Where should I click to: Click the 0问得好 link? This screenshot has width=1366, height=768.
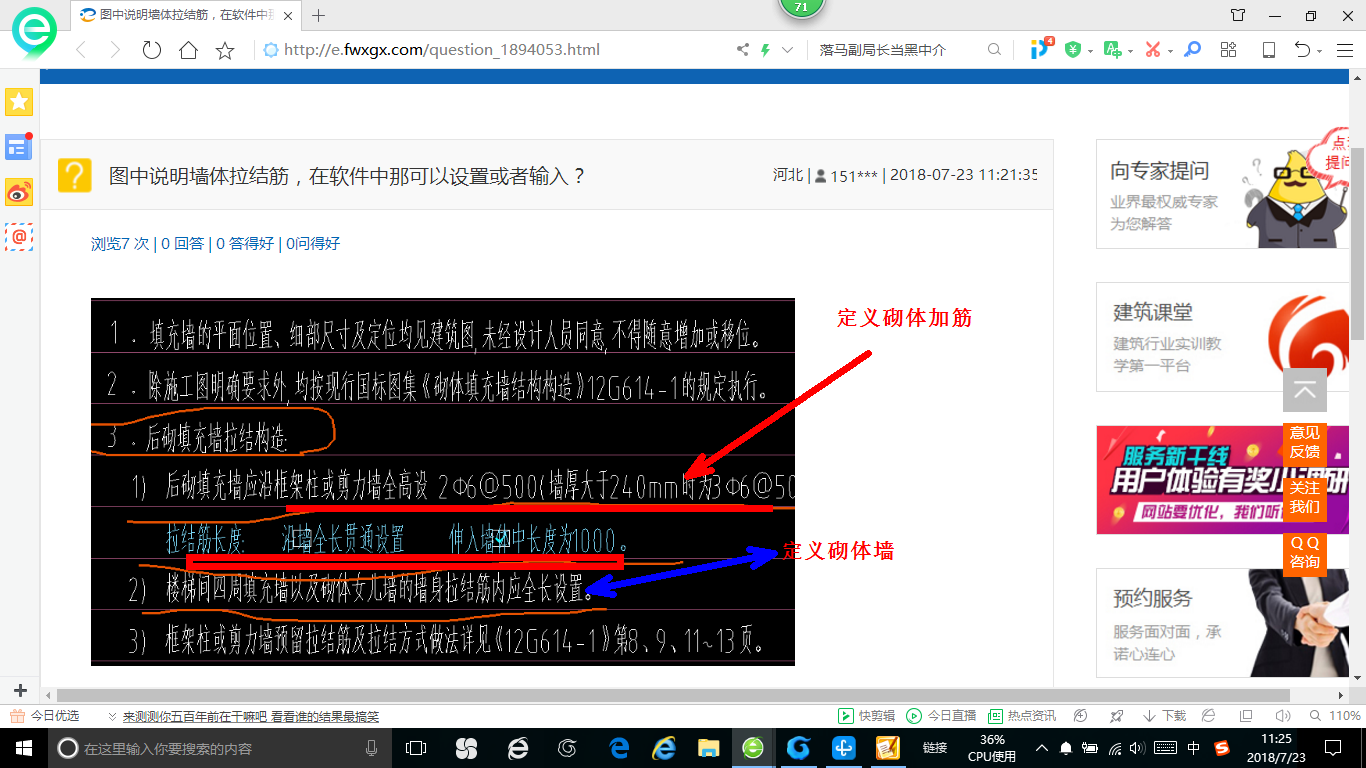(313, 243)
